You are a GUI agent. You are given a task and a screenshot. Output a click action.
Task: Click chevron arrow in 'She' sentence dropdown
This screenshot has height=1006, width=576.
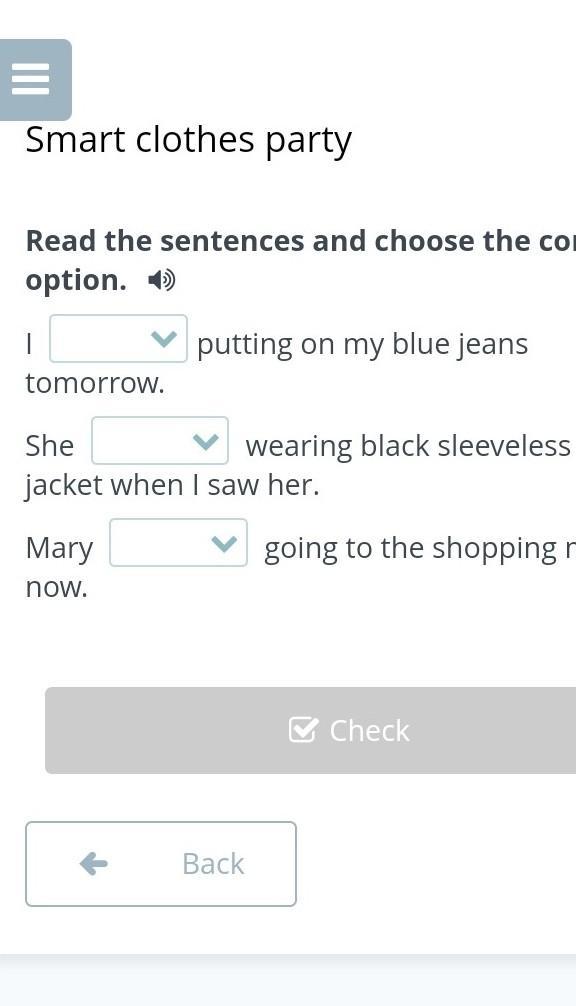[x=205, y=441]
